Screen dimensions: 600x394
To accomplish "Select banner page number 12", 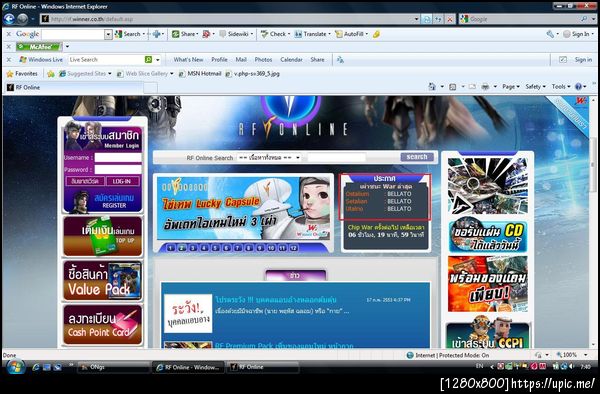I will click(293, 248).
